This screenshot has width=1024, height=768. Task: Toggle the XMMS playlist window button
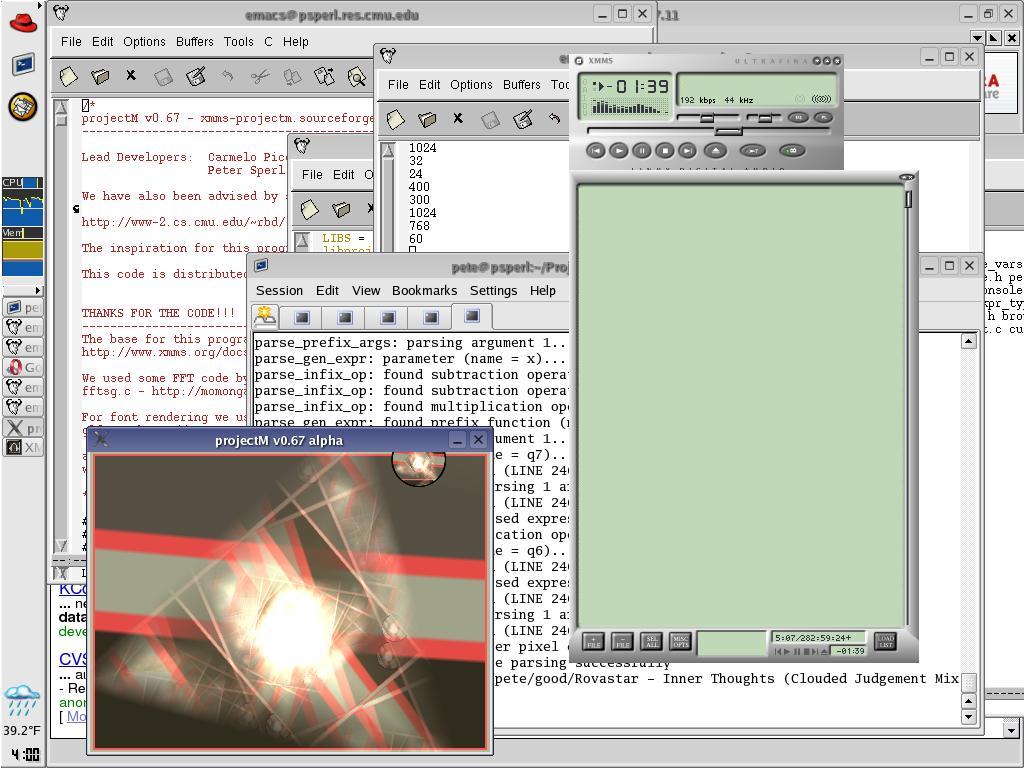pyautogui.click(x=823, y=118)
